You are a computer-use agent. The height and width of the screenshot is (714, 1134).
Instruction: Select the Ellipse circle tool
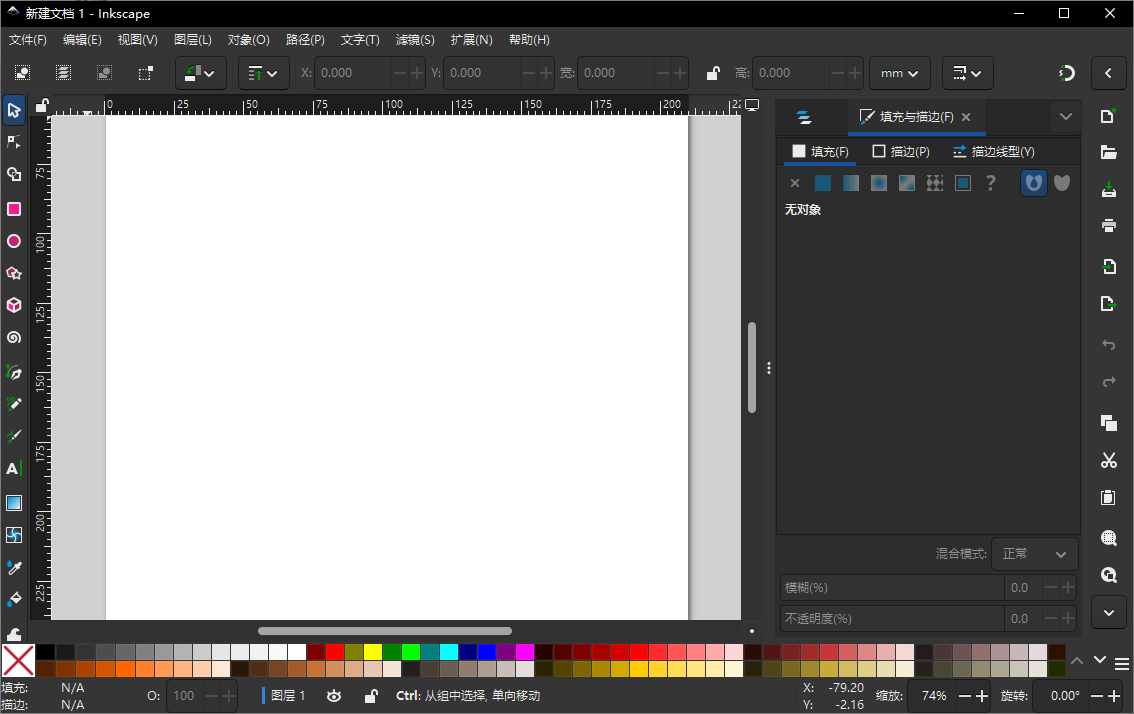tap(14, 241)
